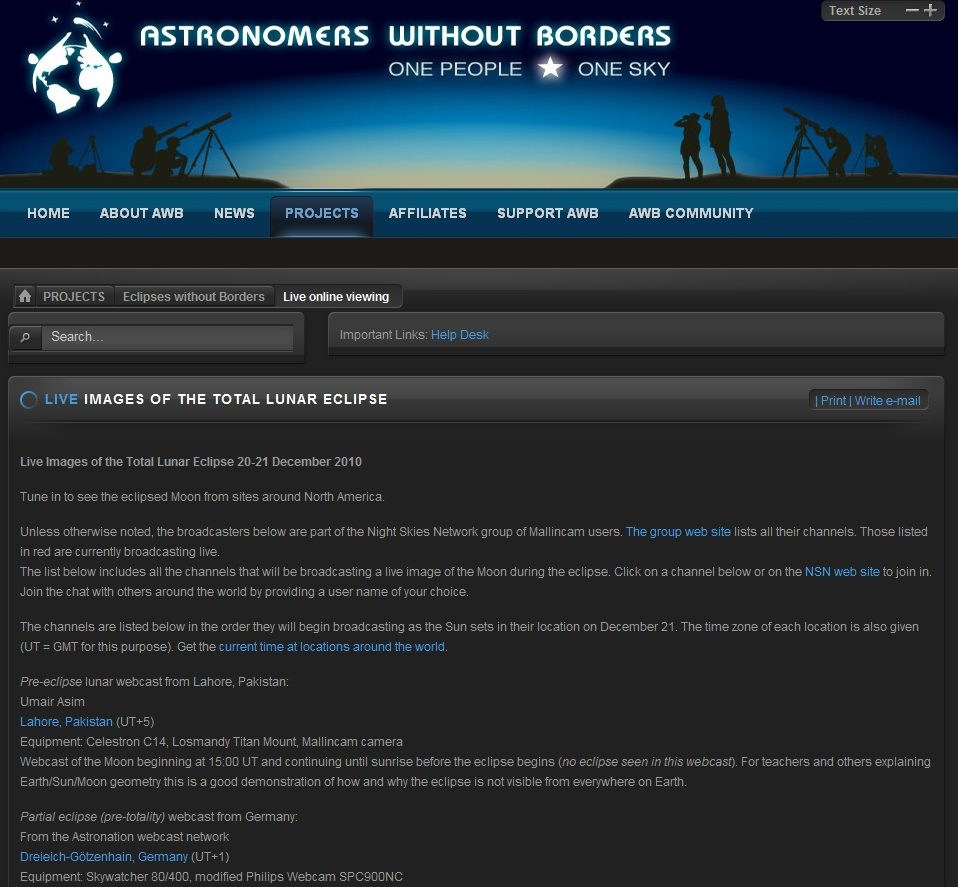Click the 'Umair Asim' text
Screen dimensions: 958x887
52,701
